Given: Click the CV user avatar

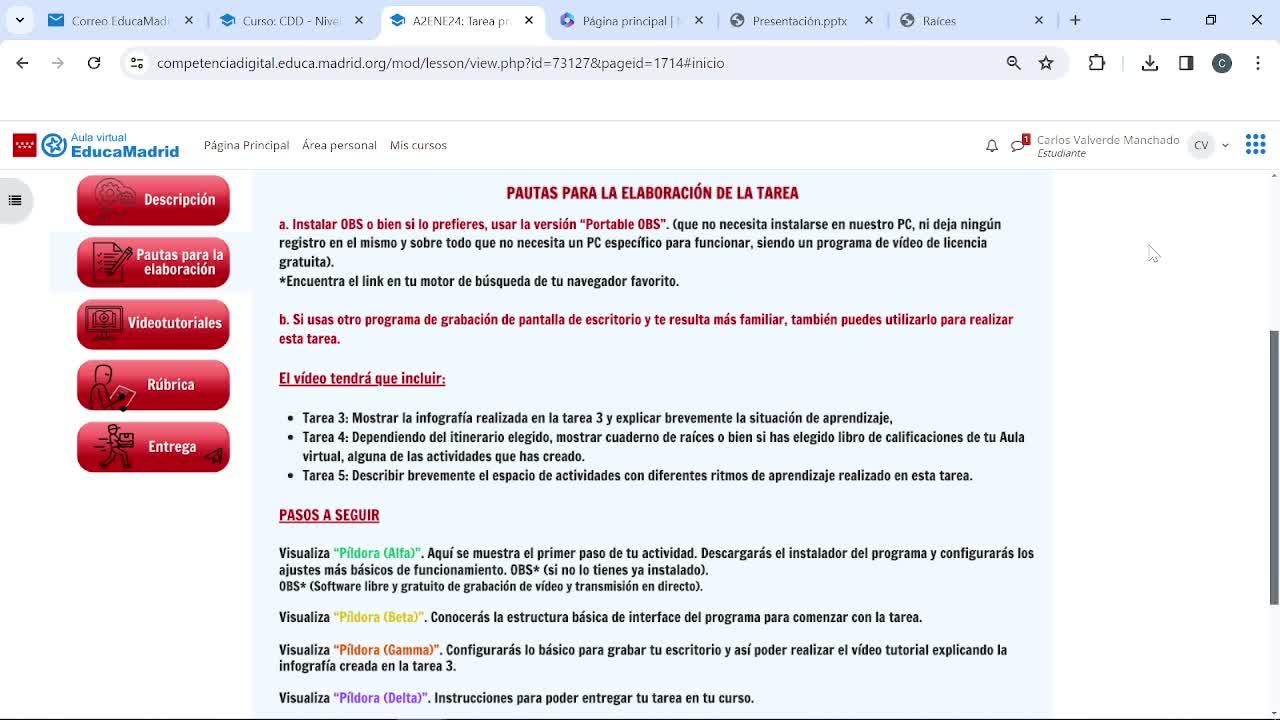Looking at the screenshot, I should (x=1201, y=145).
